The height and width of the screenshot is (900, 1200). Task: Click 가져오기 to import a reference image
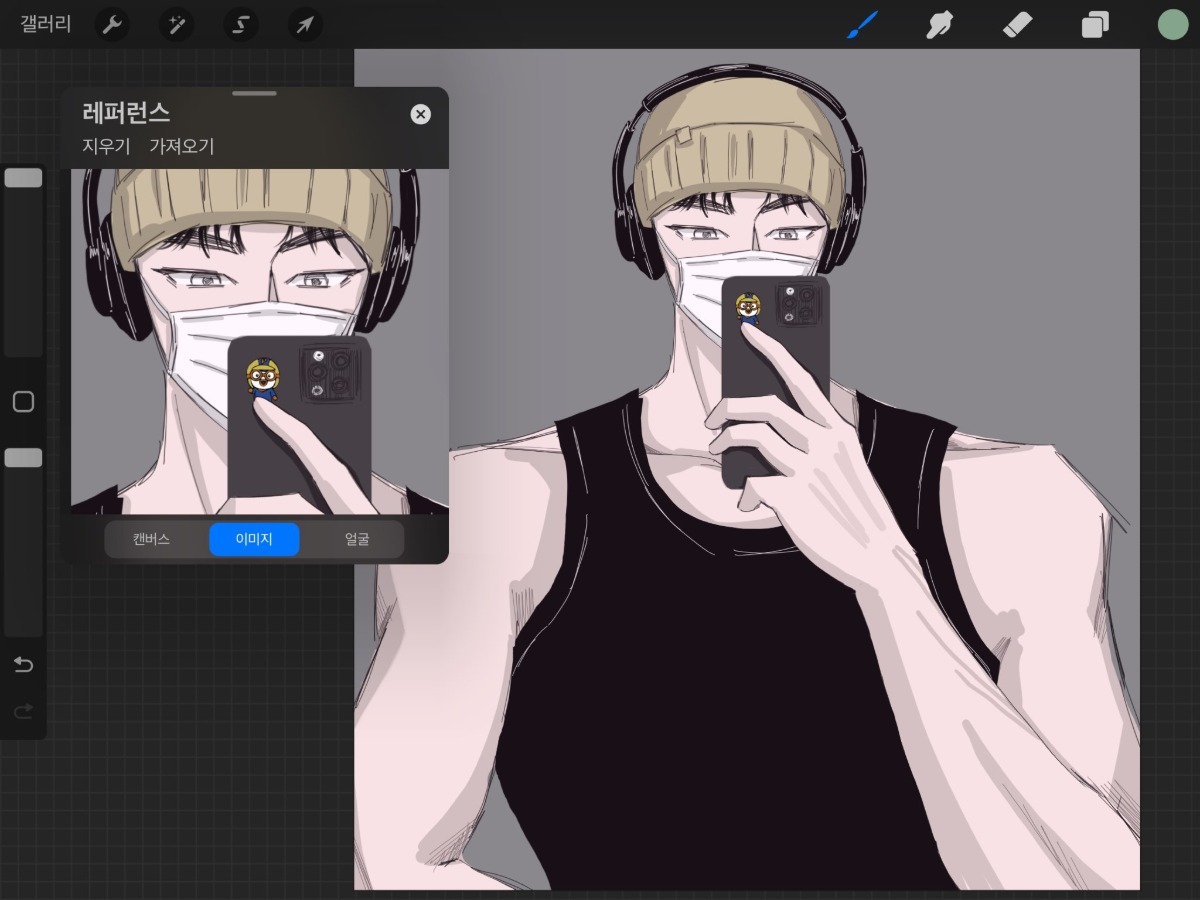click(182, 146)
